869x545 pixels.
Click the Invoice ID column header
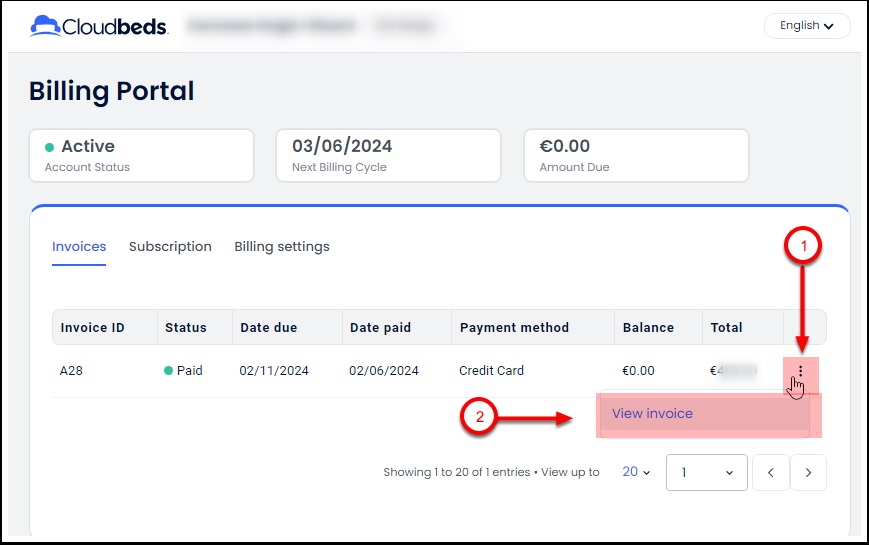(x=93, y=328)
